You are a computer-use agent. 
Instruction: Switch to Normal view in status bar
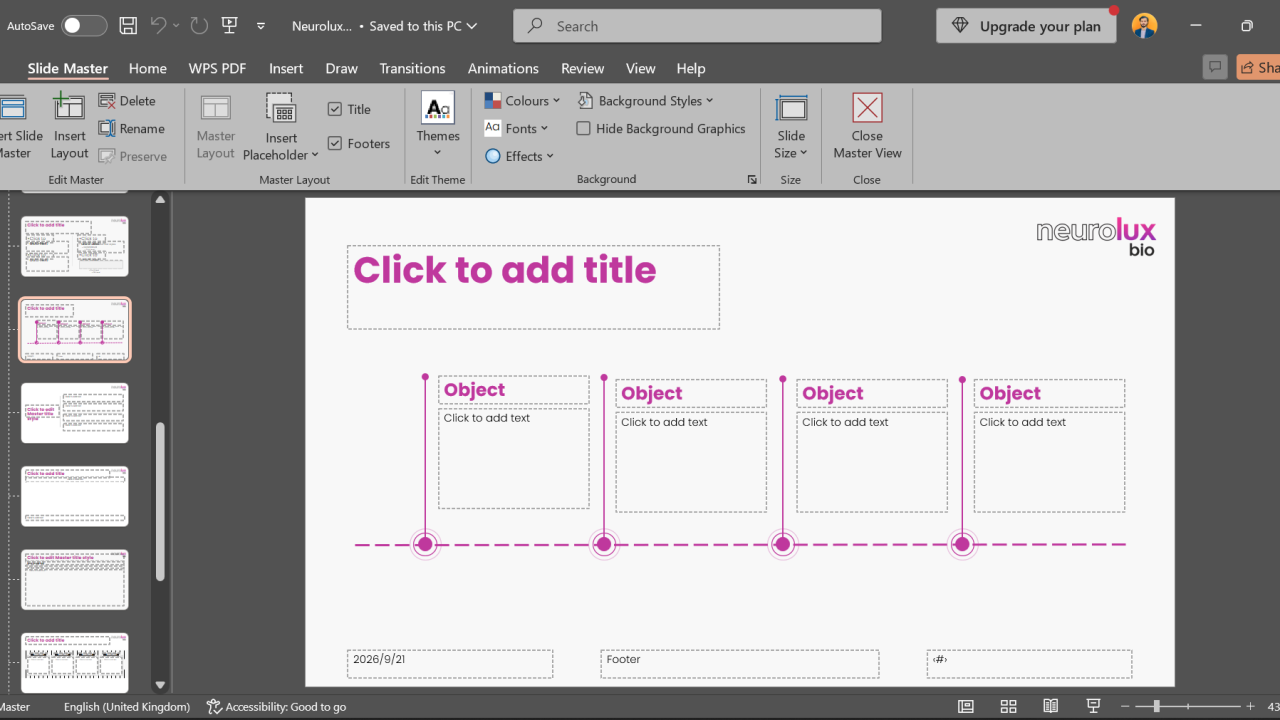(966, 707)
